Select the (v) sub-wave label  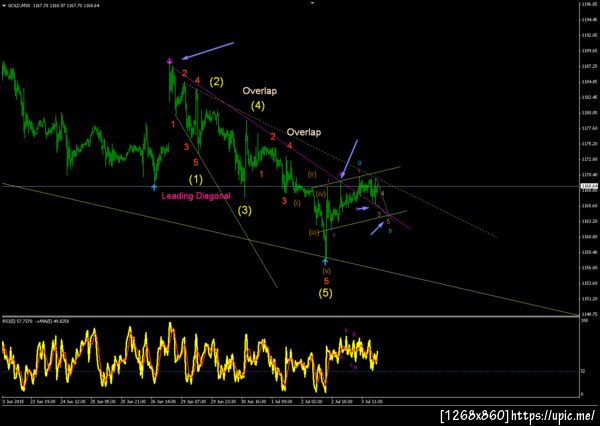326,271
